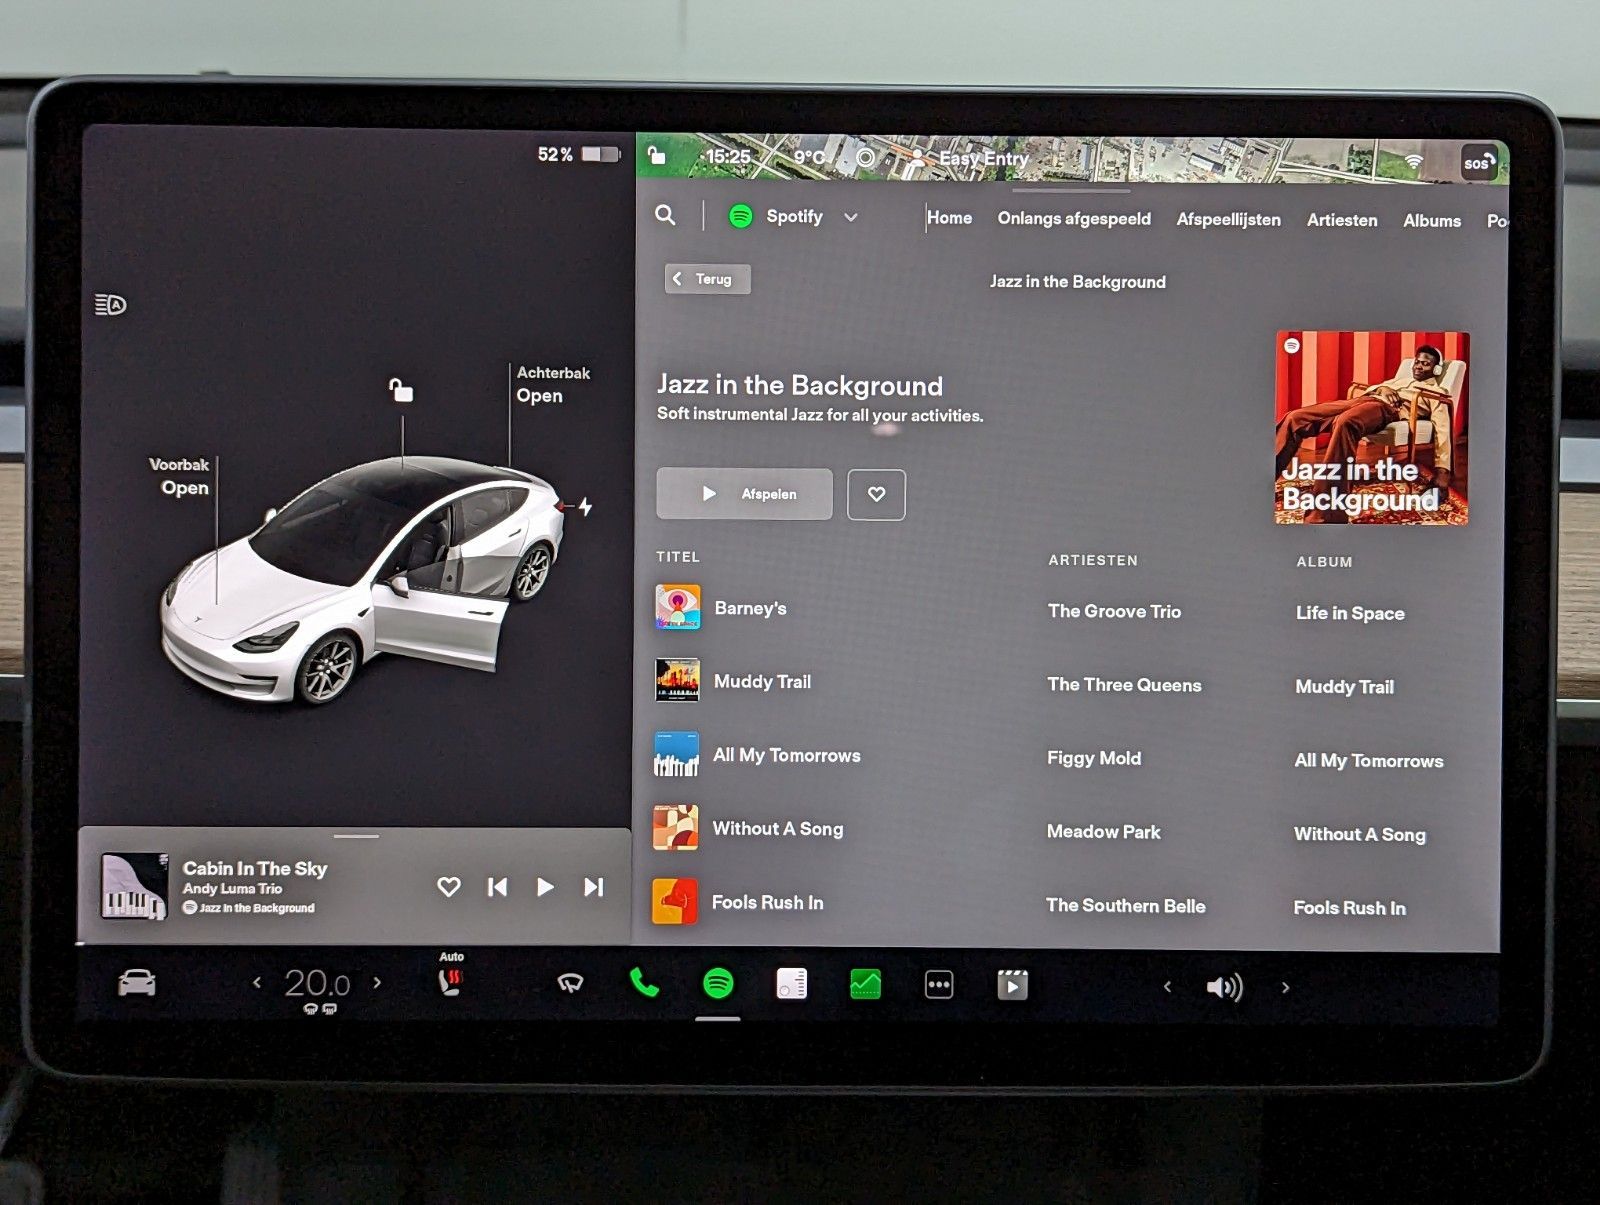This screenshot has width=1600, height=1205.
Task: Close the front trunk via Voorbak Open
Action: 179,477
